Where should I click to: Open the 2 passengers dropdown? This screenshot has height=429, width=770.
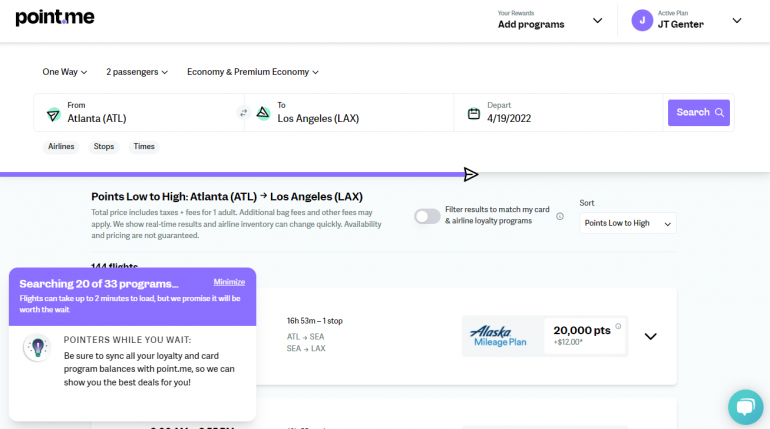pyautogui.click(x=137, y=72)
